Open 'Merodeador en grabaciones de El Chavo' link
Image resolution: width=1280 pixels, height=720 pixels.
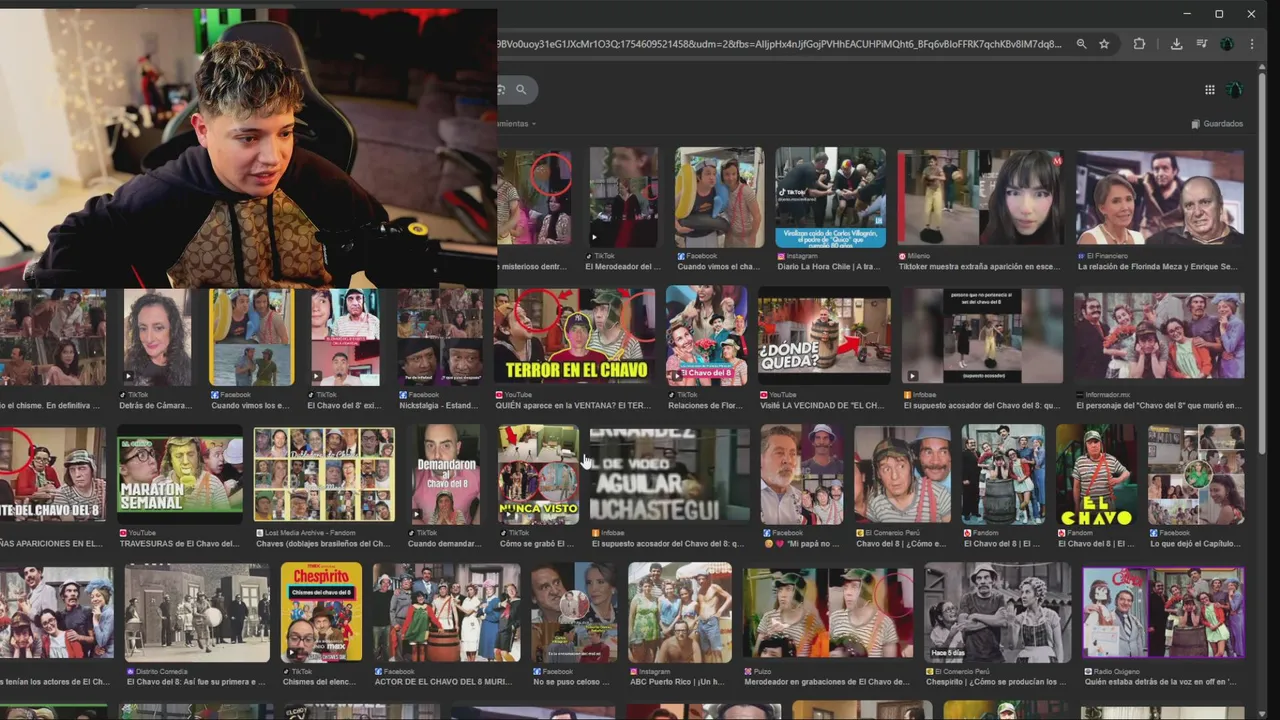pos(827,682)
